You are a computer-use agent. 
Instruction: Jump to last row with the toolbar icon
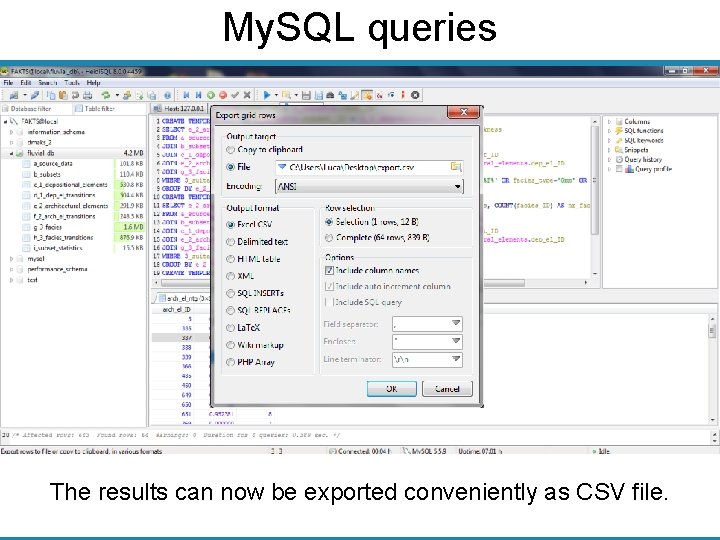tap(198, 95)
